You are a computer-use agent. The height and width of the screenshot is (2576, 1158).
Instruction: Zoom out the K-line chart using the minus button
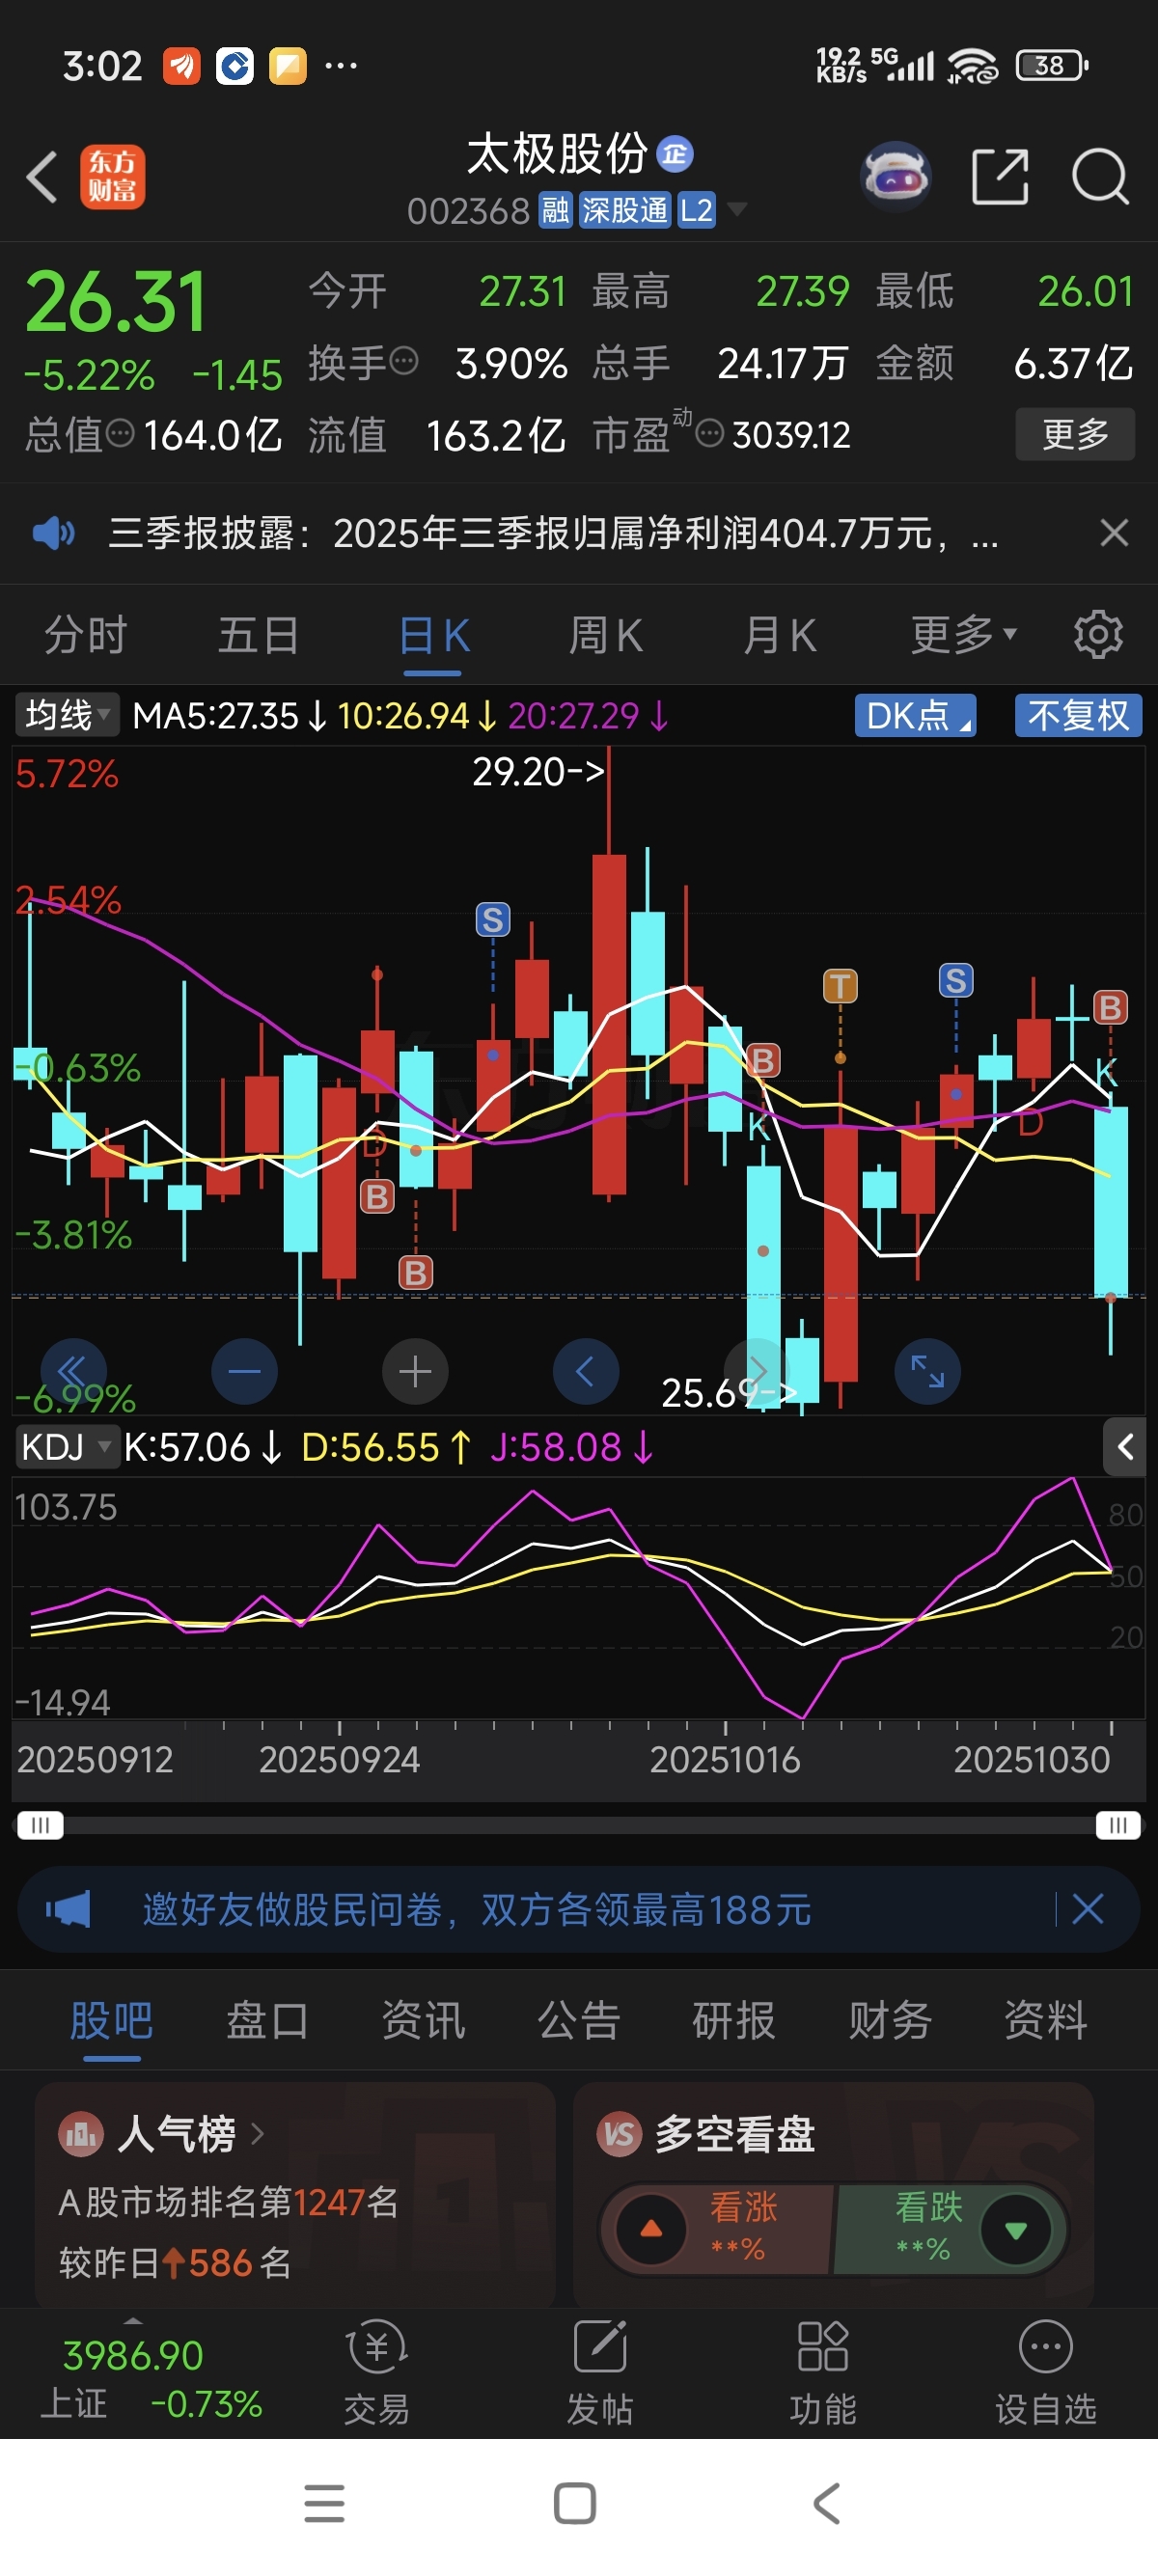pos(244,1371)
